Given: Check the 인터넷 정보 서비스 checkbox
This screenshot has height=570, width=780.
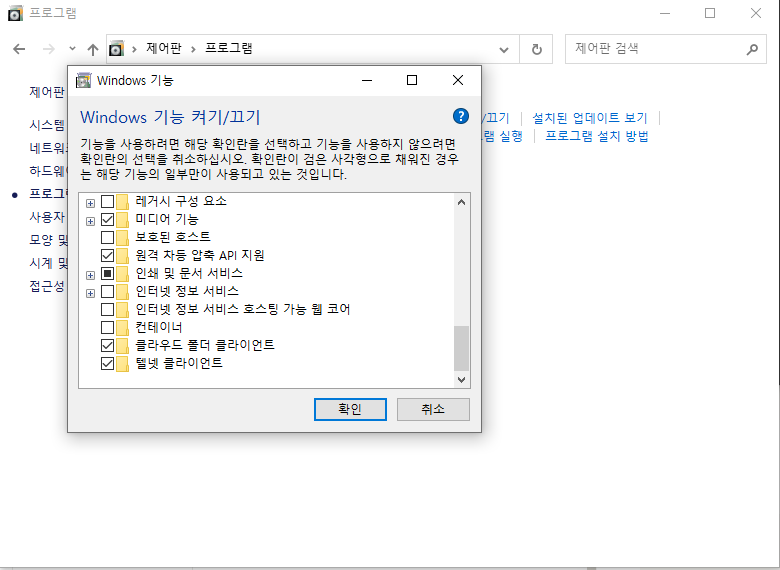Looking at the screenshot, I should pos(107,291).
